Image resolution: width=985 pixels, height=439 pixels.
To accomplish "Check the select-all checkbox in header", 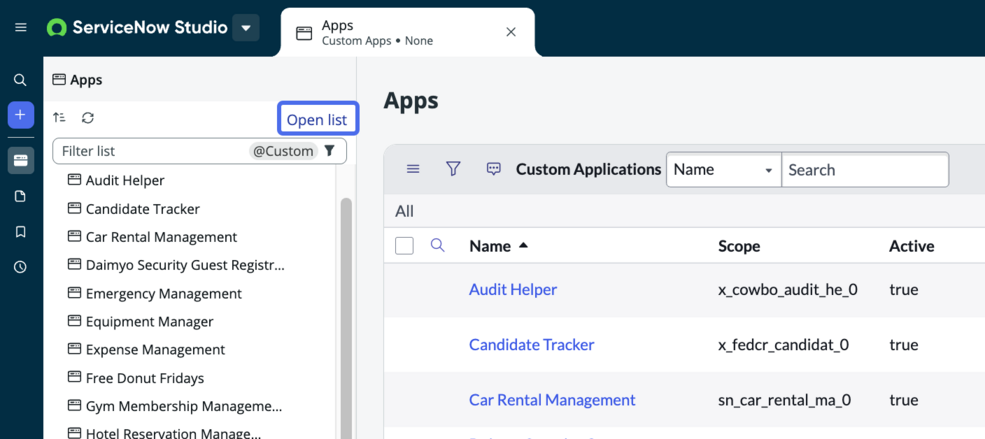I will [405, 246].
